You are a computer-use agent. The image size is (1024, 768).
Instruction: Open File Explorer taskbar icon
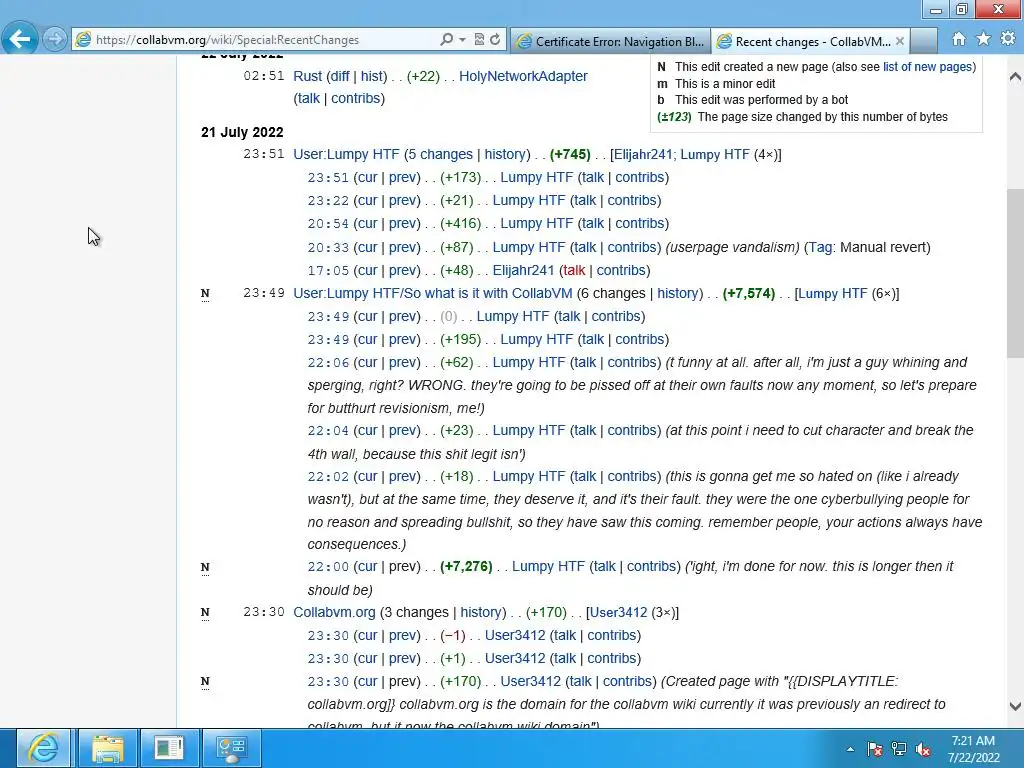pos(107,748)
